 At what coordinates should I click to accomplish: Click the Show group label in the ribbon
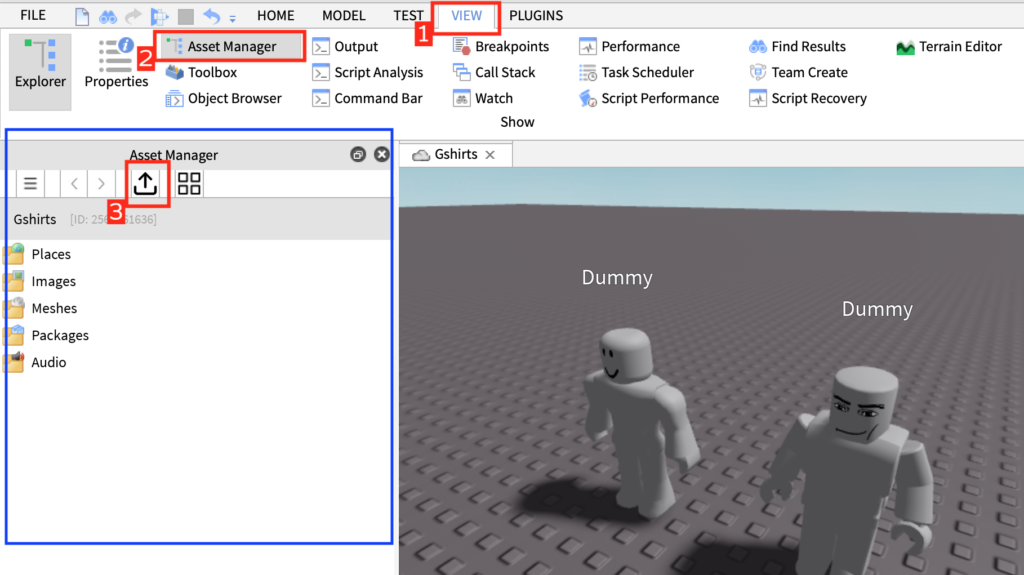coord(517,122)
